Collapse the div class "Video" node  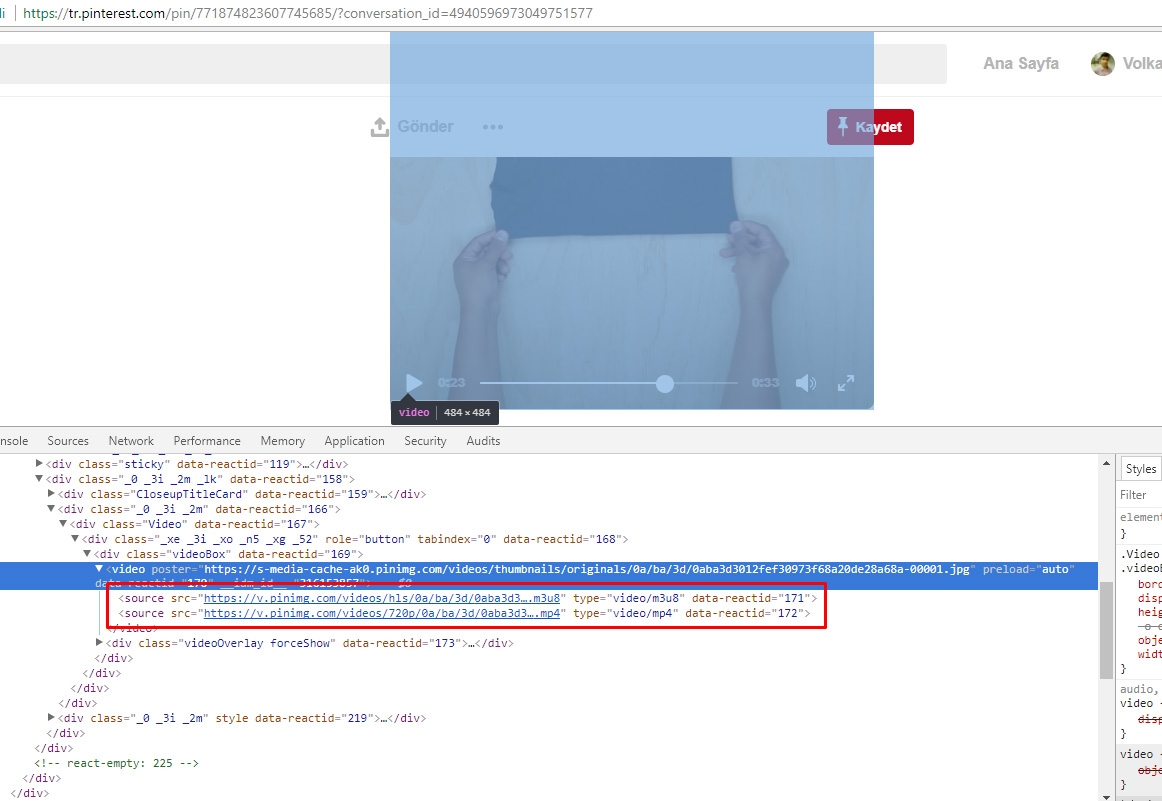click(x=63, y=524)
